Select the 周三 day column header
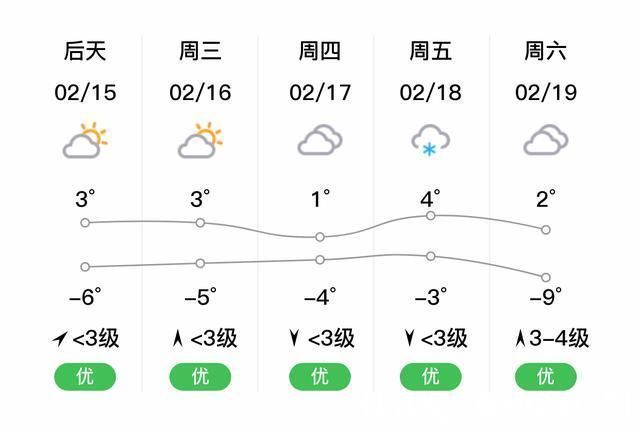 [200, 51]
